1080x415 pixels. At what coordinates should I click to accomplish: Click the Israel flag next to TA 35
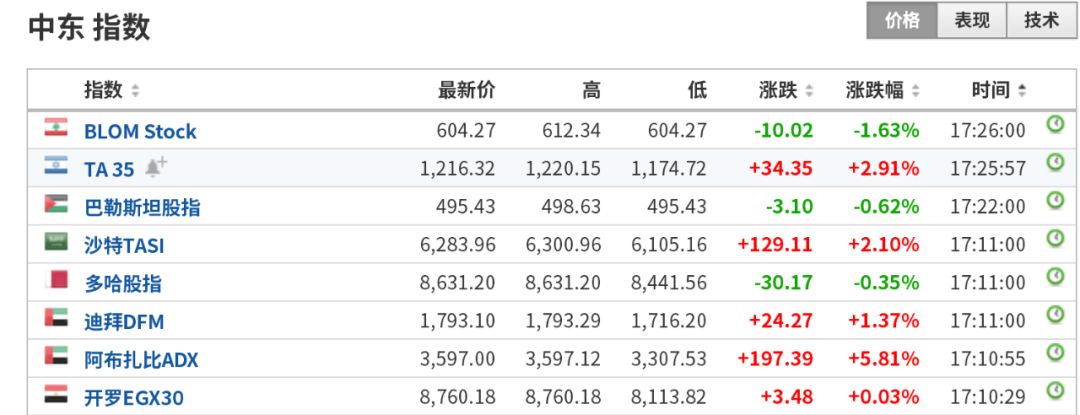point(55,166)
